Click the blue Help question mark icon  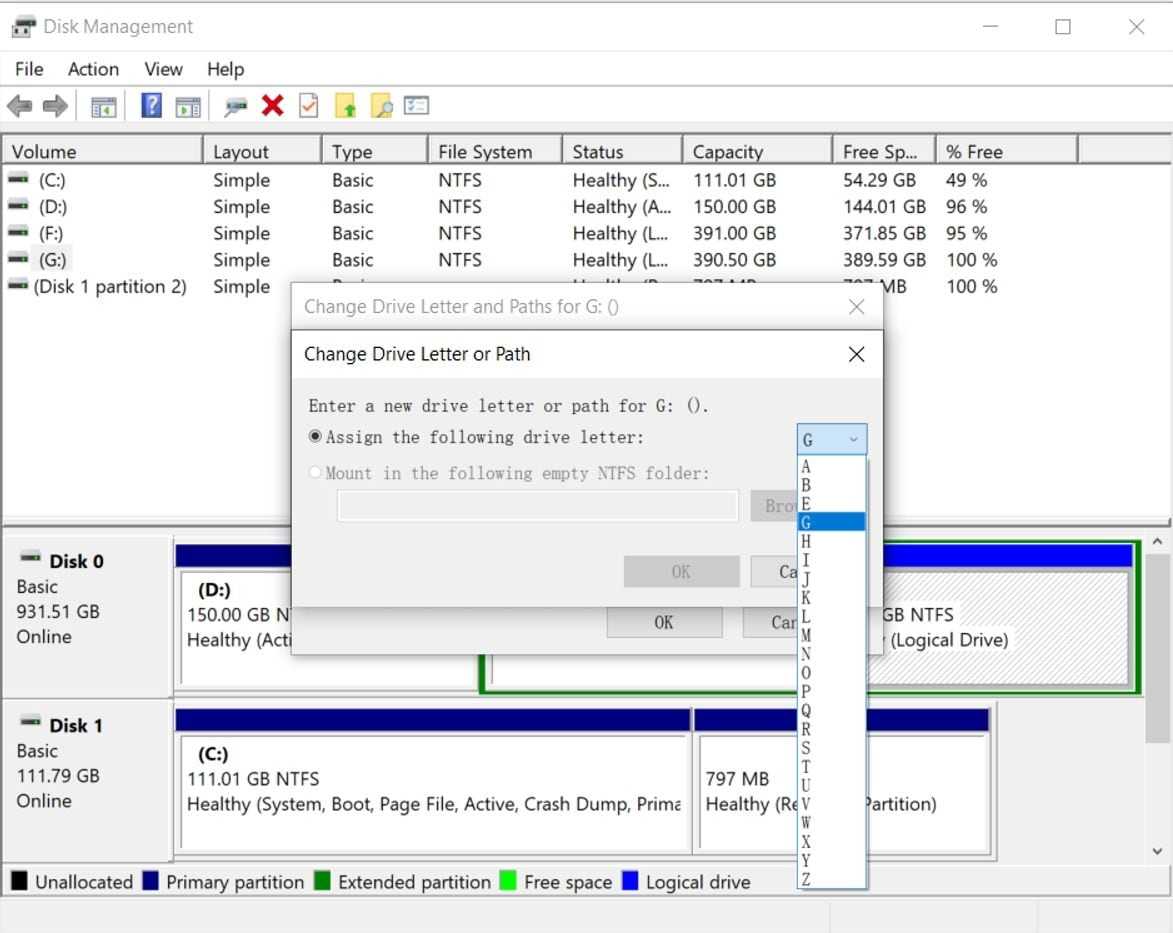(x=151, y=105)
